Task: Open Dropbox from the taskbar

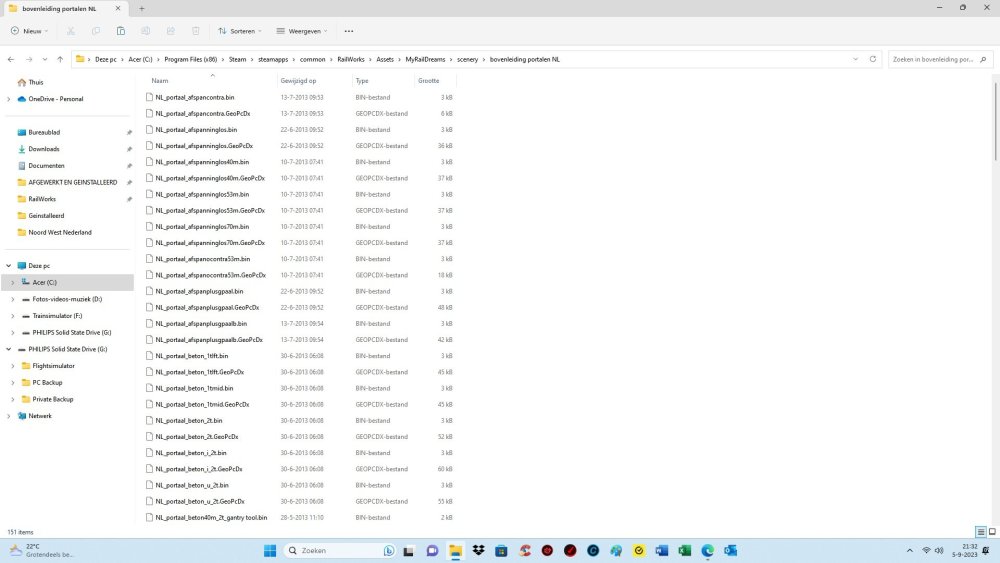Action: (x=479, y=551)
